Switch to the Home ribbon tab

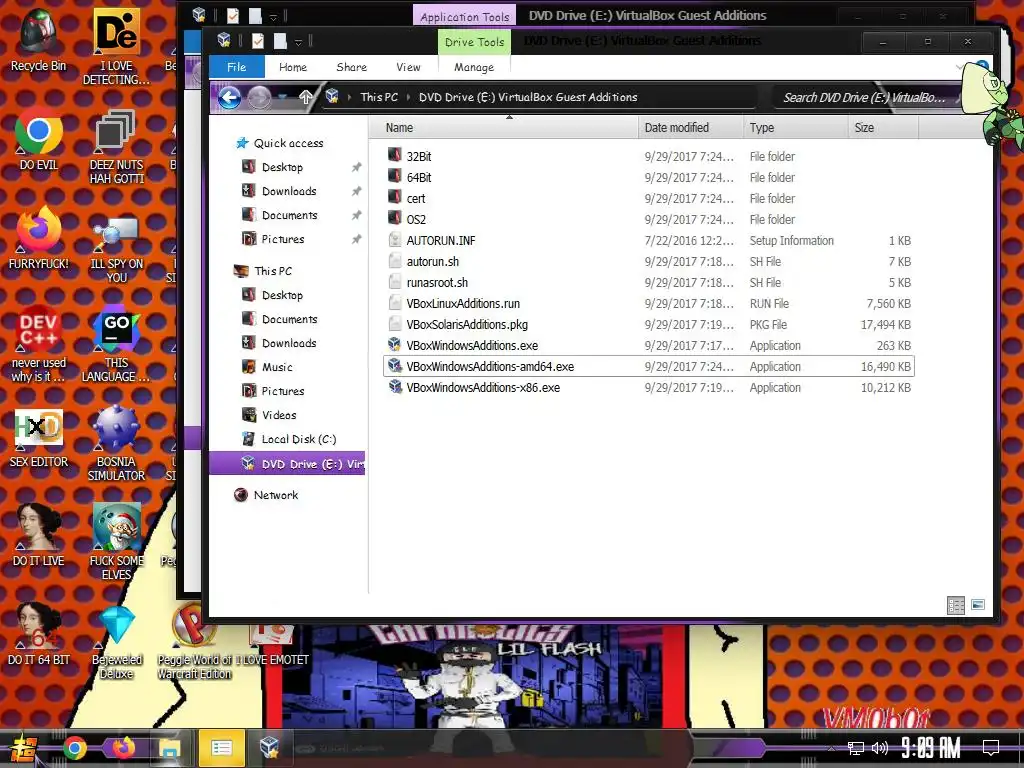tap(293, 67)
